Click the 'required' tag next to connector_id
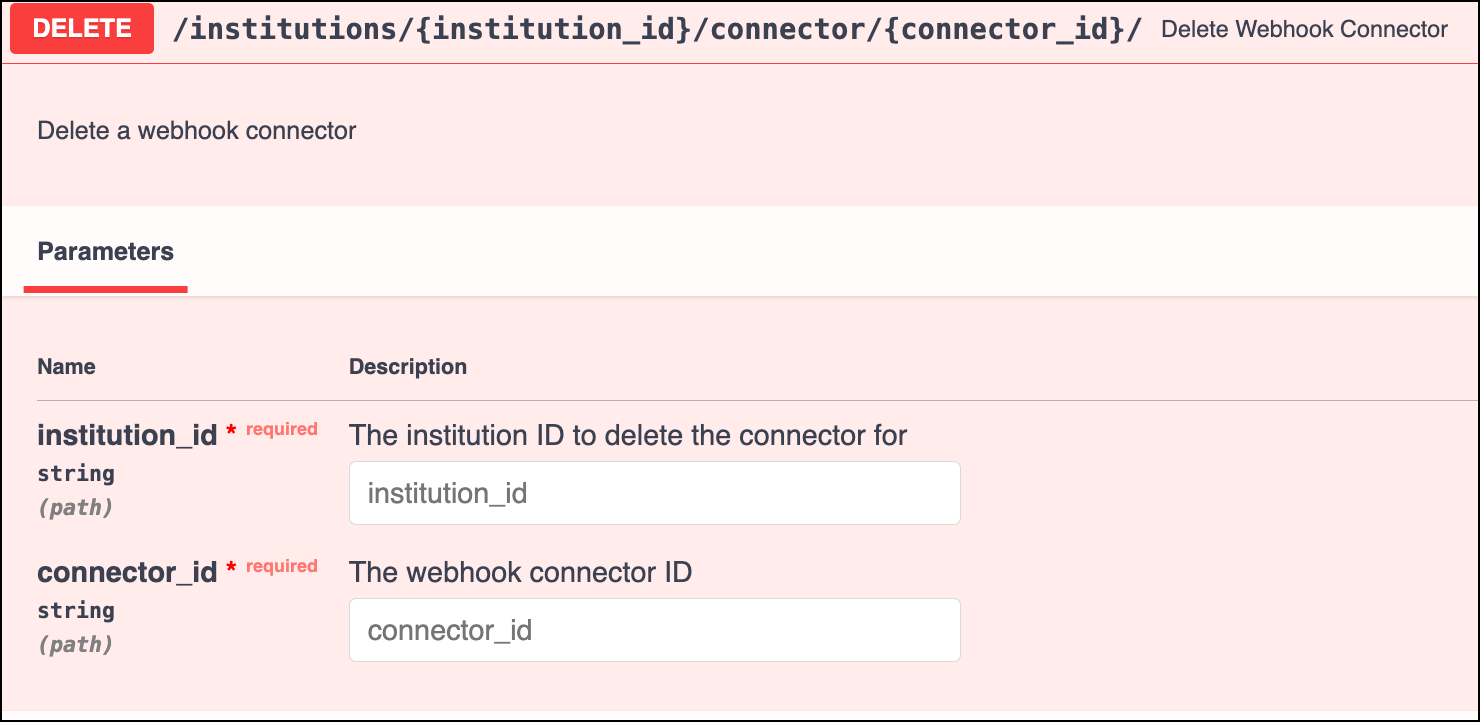1480x722 pixels. pos(282,566)
